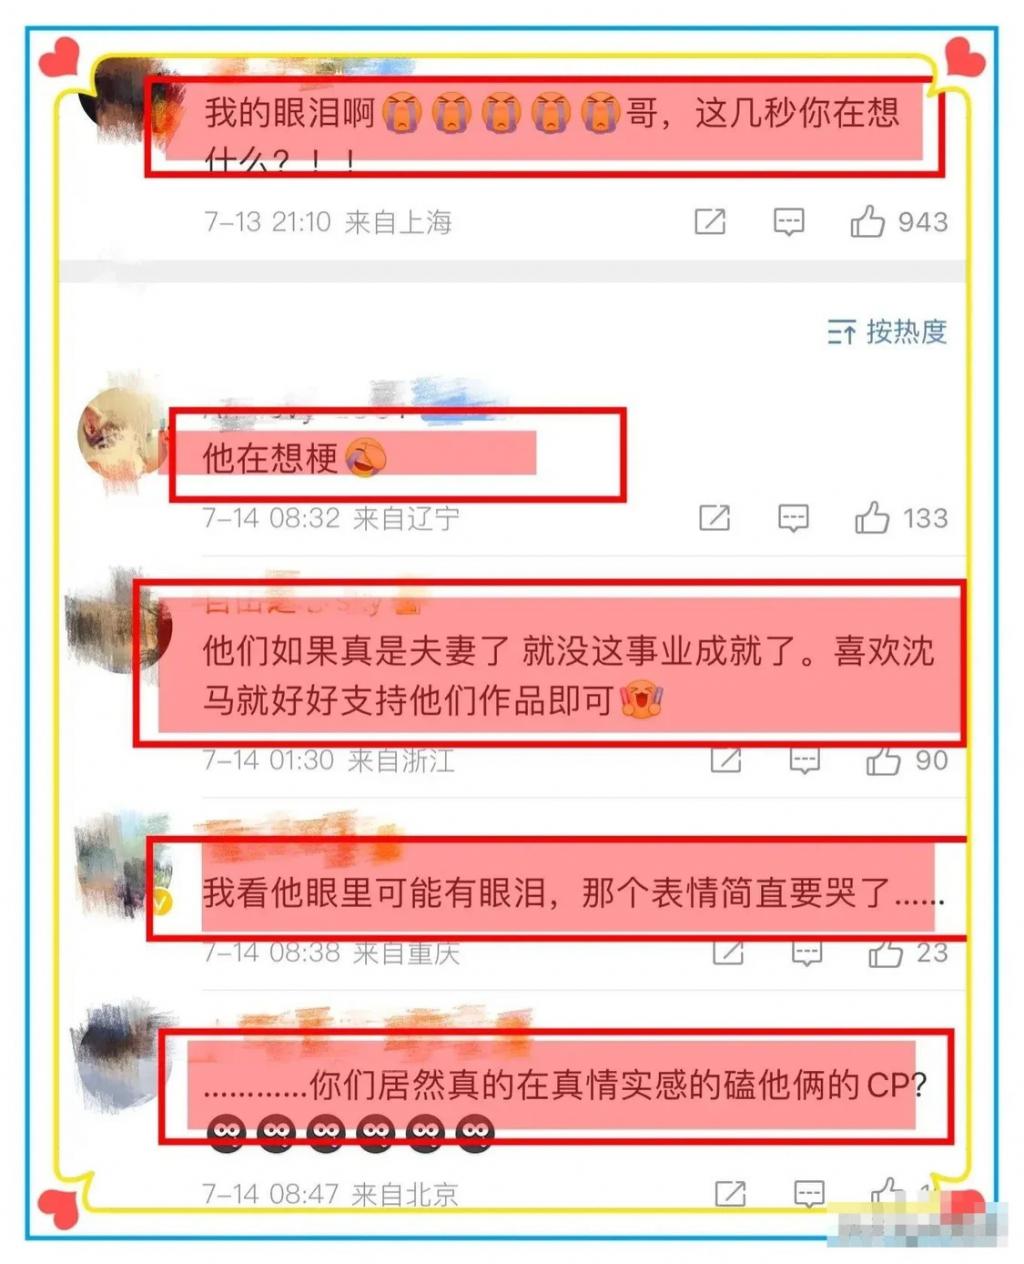Open the comment text 他们如果真是夫妻了
The height and width of the screenshot is (1264, 1024).
[x=568, y=676]
